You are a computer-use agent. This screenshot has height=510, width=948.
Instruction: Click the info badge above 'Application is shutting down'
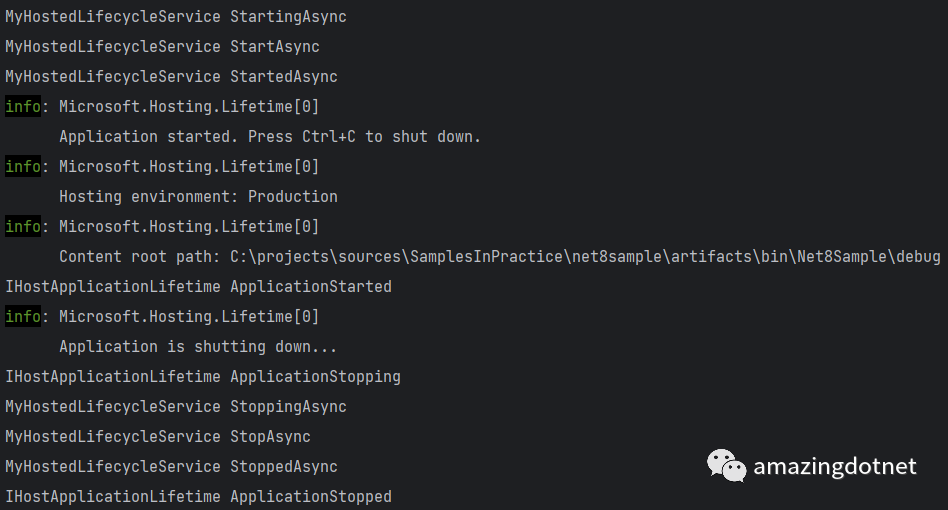click(23, 317)
